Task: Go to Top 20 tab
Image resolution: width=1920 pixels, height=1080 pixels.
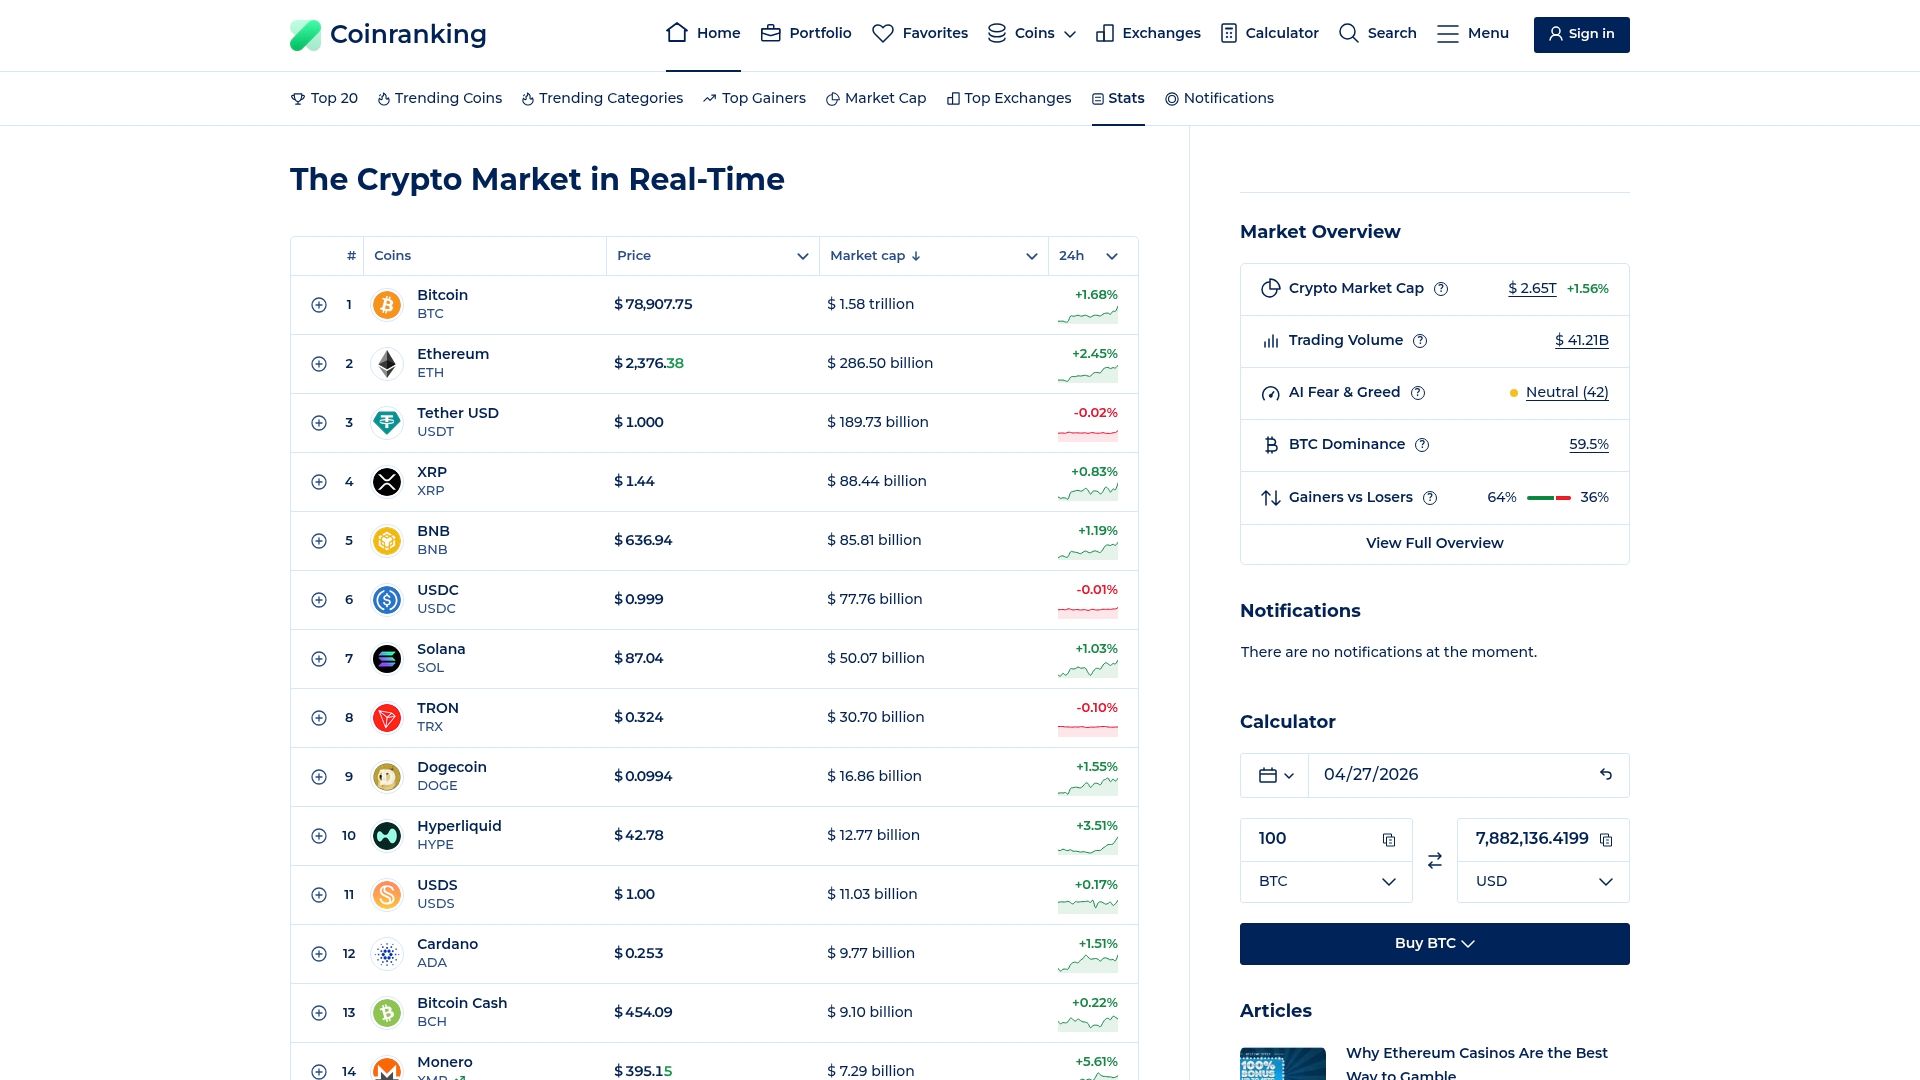Action: click(x=324, y=98)
